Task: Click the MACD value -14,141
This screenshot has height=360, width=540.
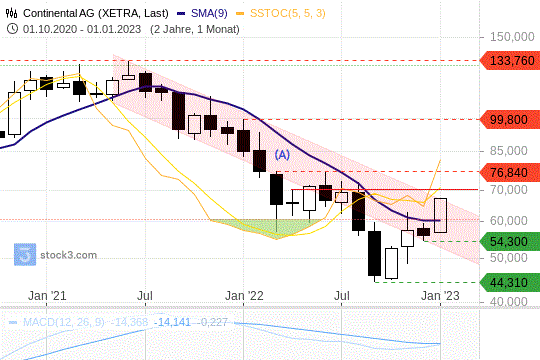Action: pyautogui.click(x=172, y=322)
